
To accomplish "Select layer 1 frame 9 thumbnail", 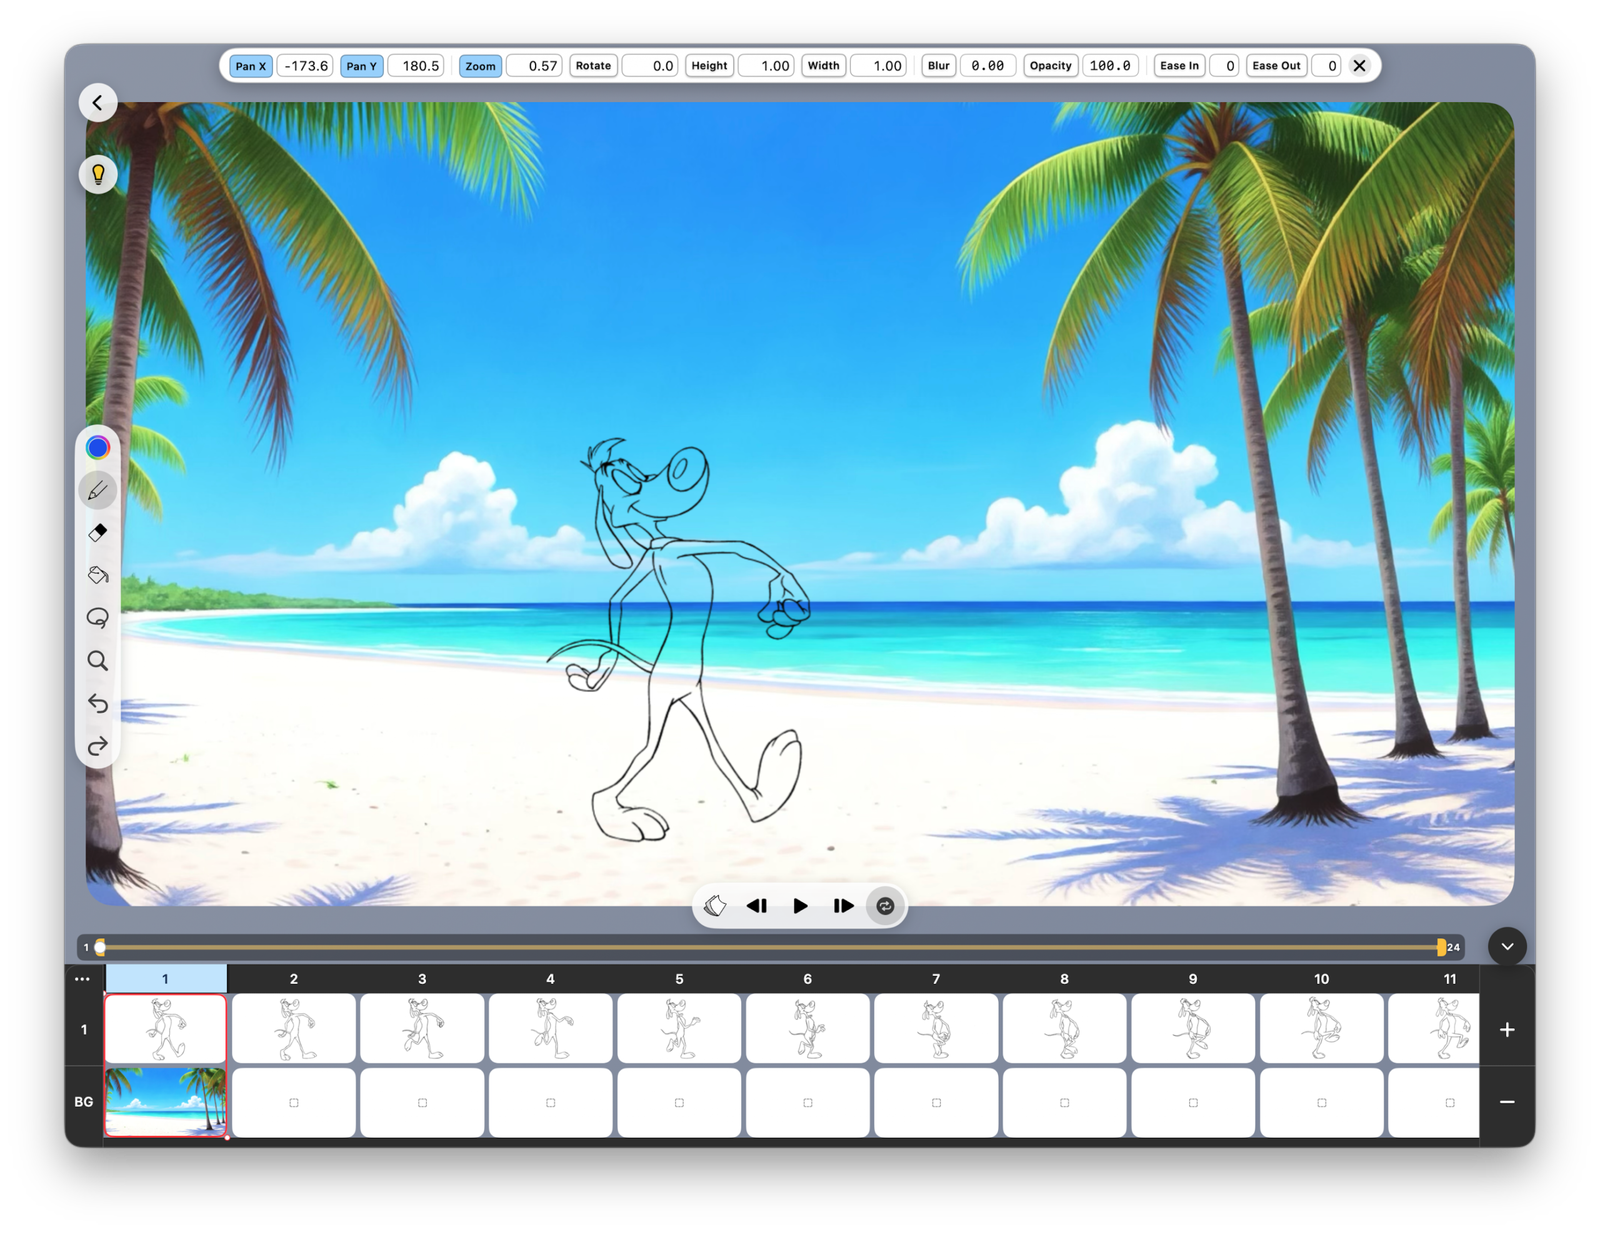I will tap(1193, 1029).
